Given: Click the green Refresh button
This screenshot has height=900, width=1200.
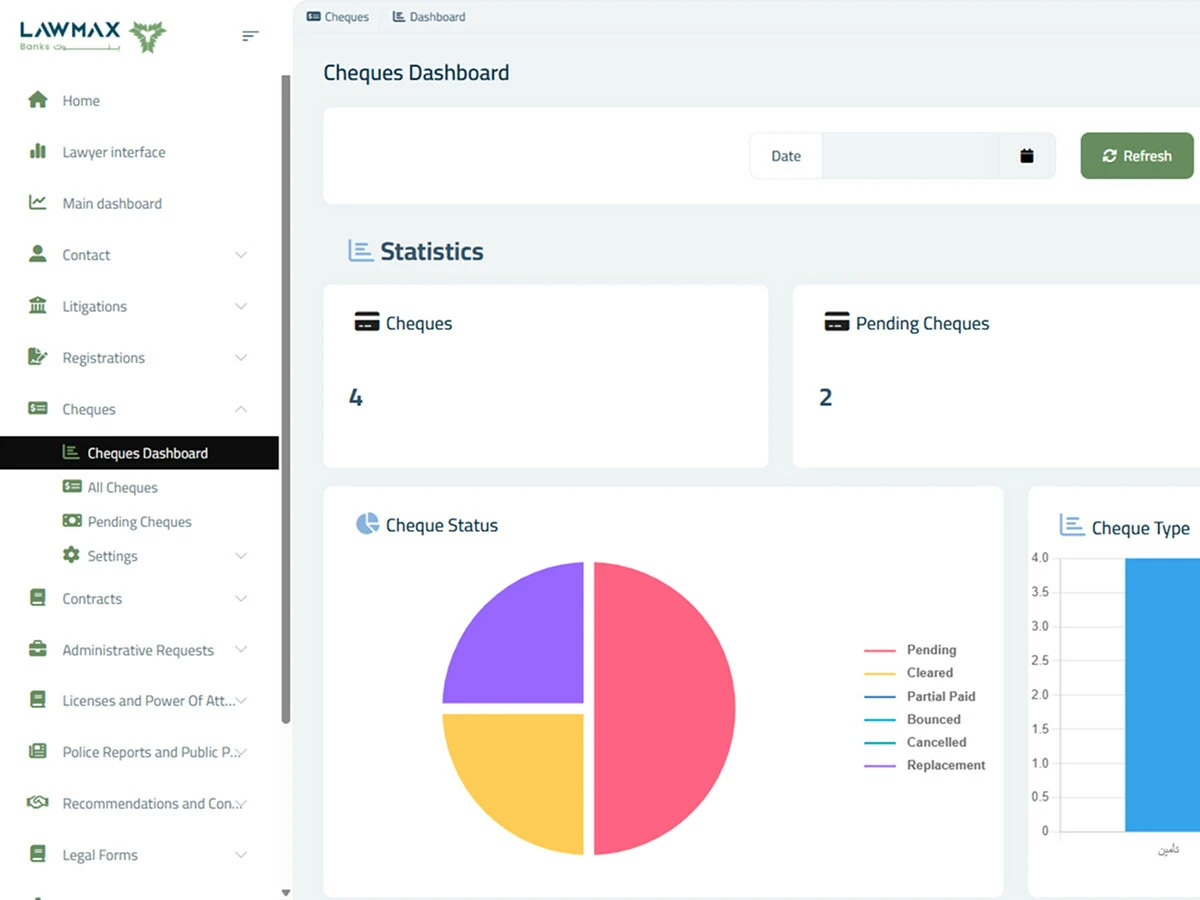Looking at the screenshot, I should pos(1137,156).
